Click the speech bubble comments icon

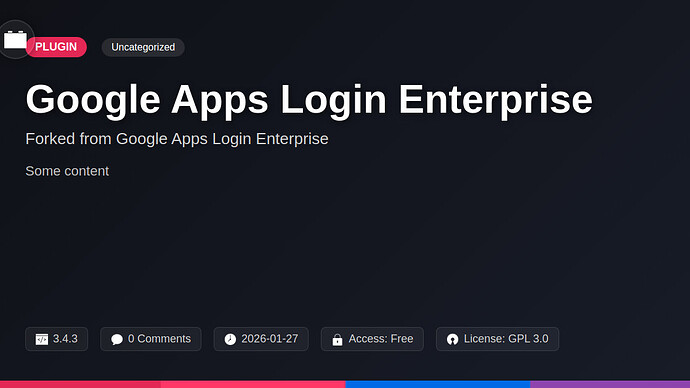[117, 339]
